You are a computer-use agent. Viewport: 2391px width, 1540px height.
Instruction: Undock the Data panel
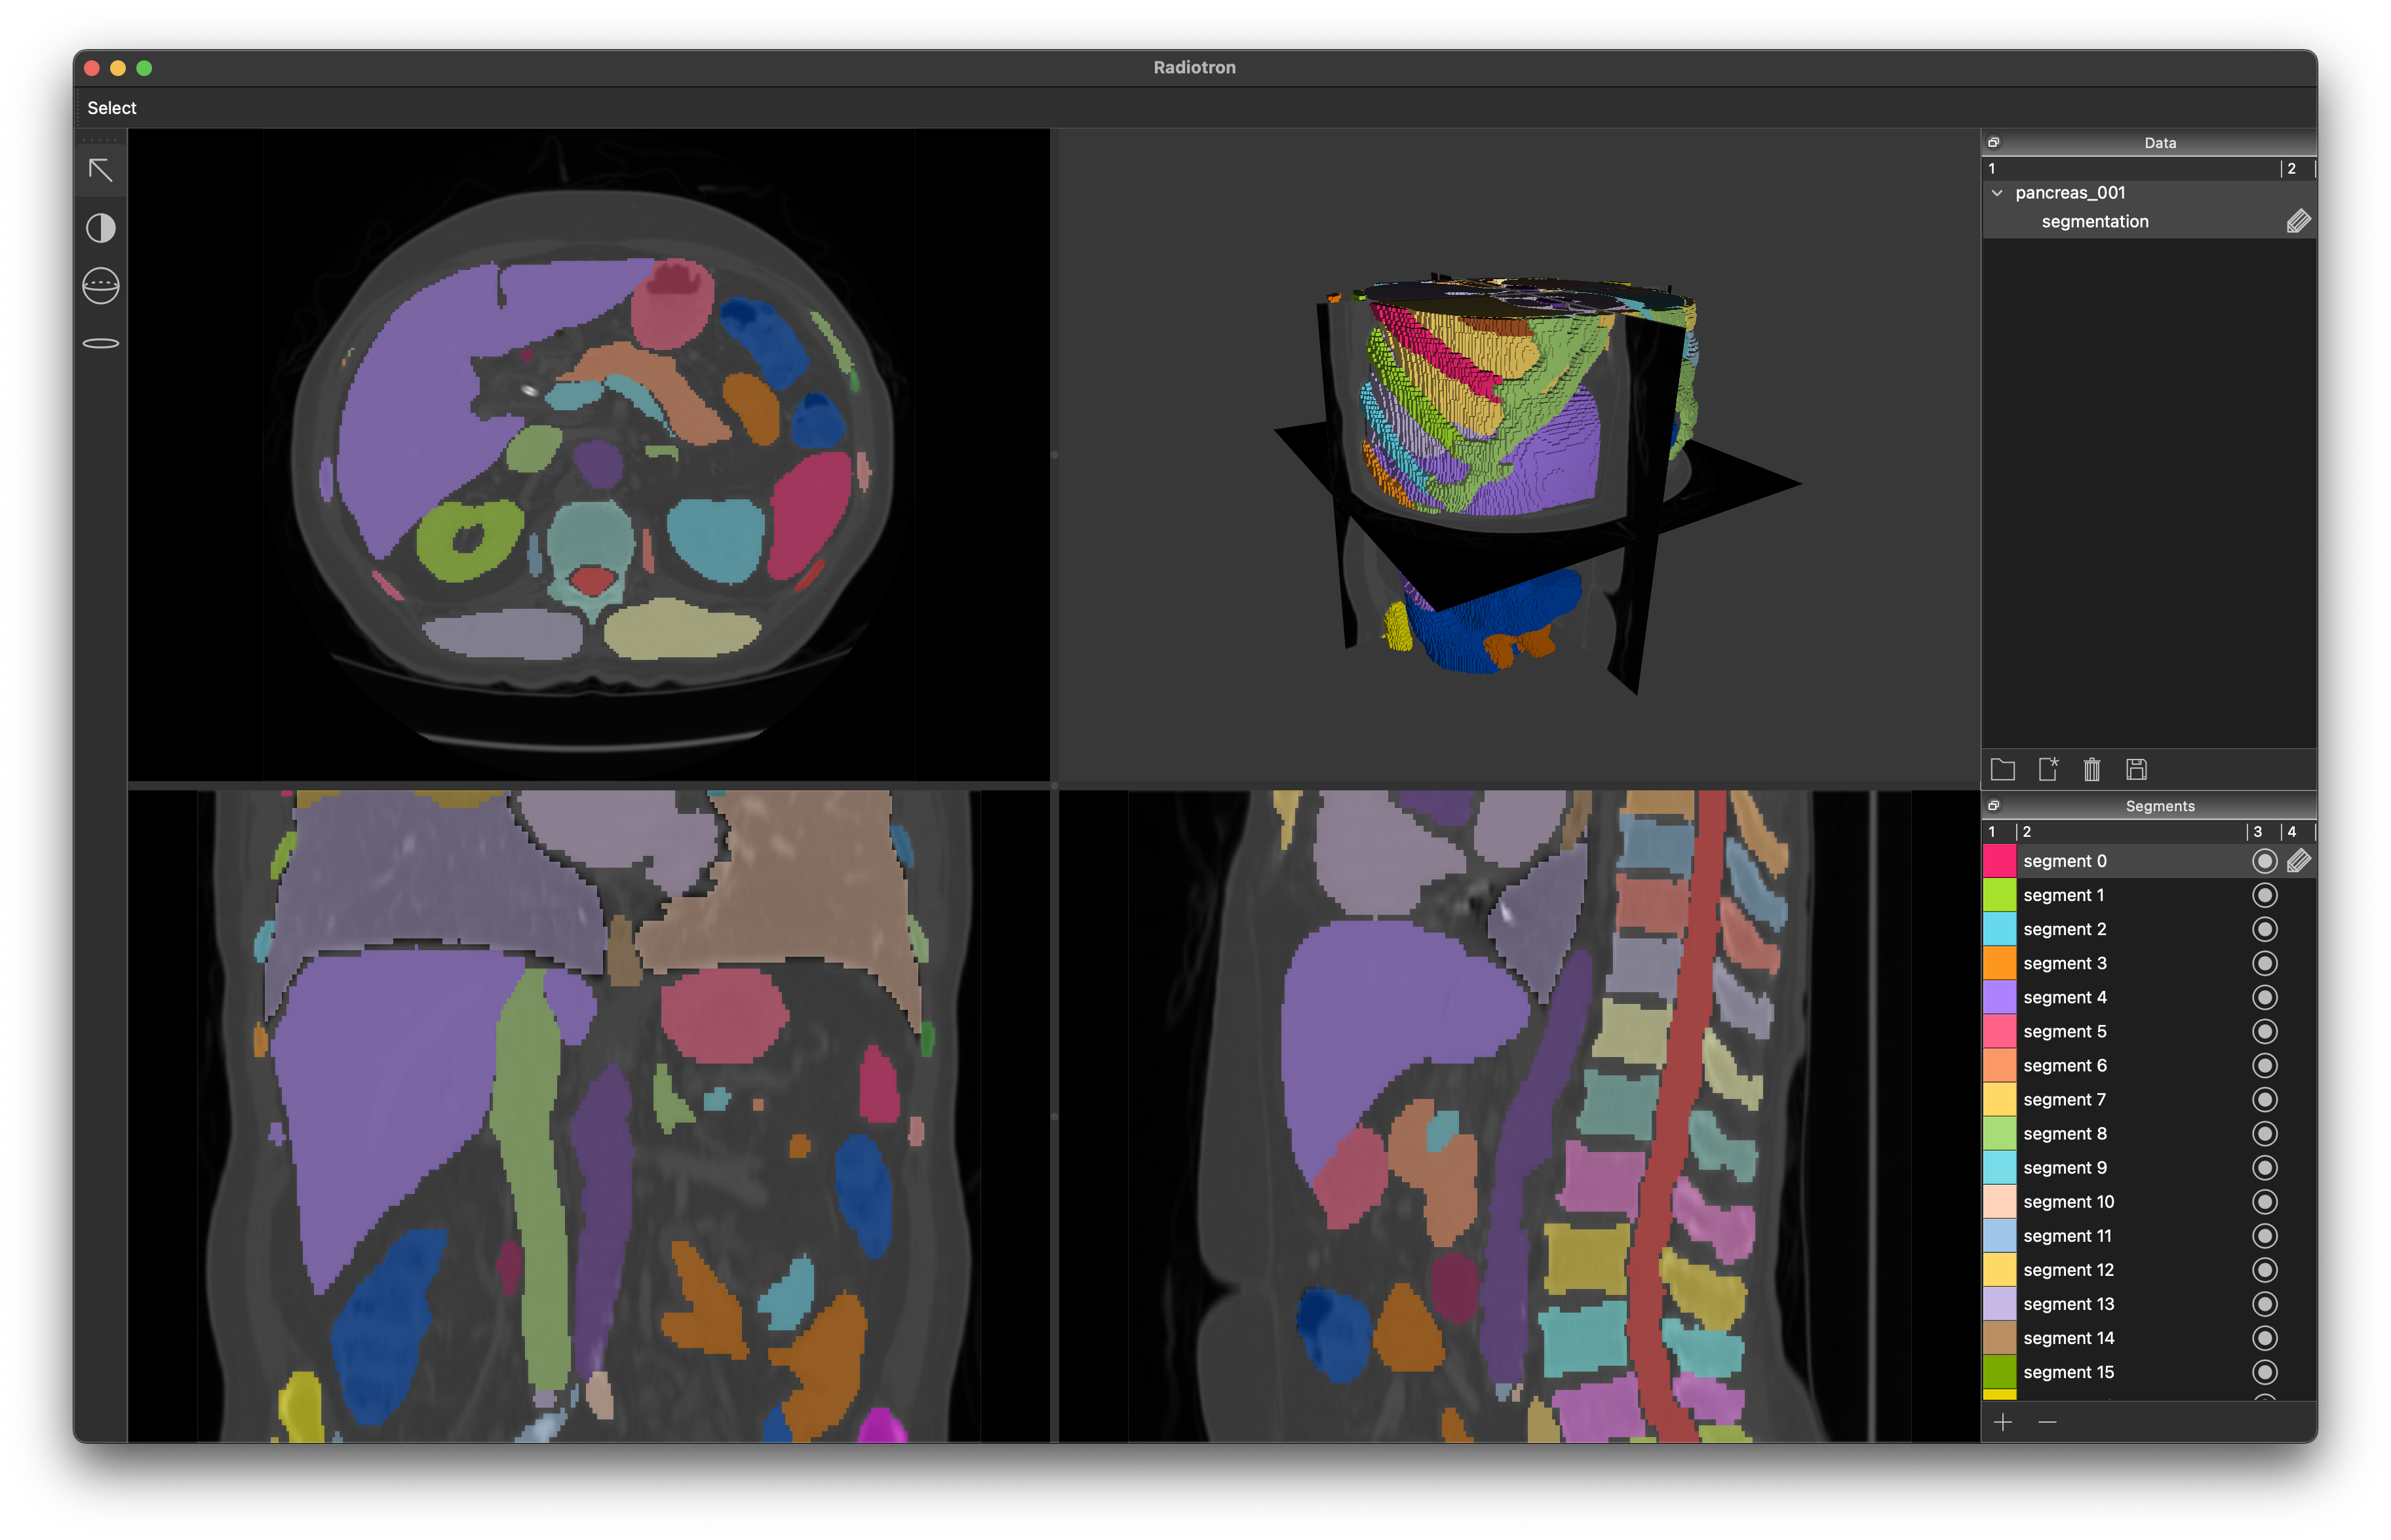1993,142
